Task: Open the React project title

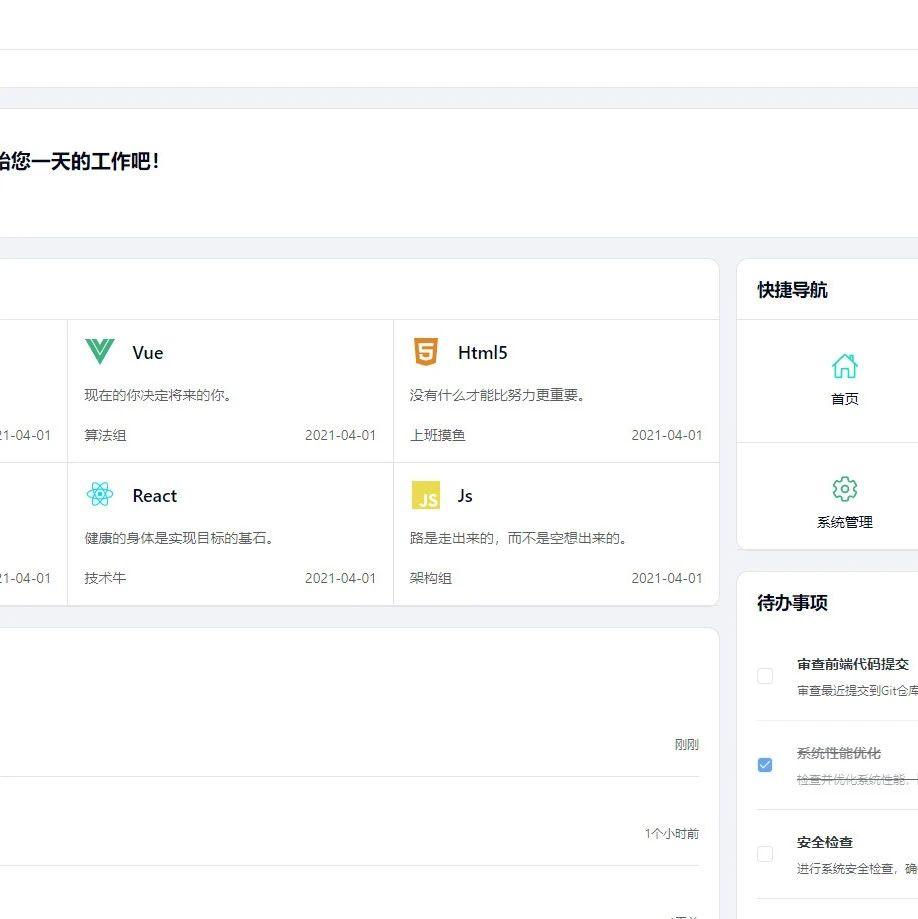Action: pos(154,495)
